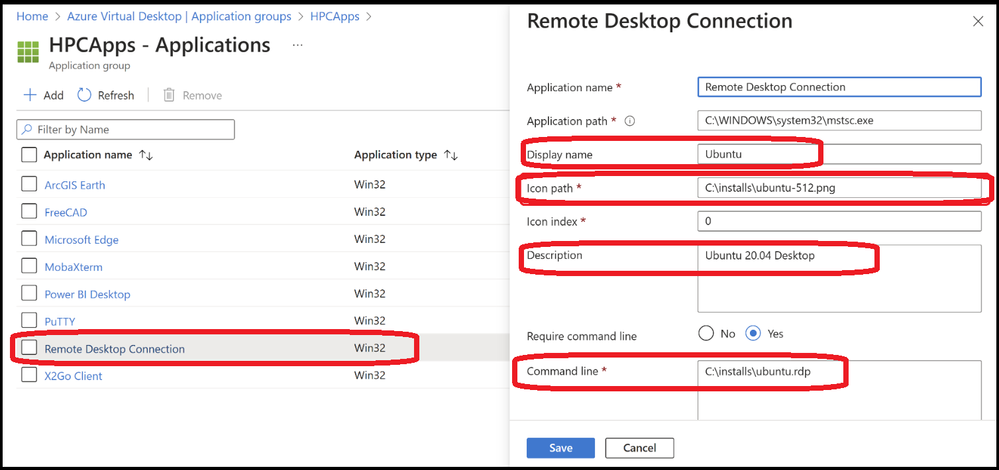Click Win32 type in X2Go Client row

click(x=370, y=376)
